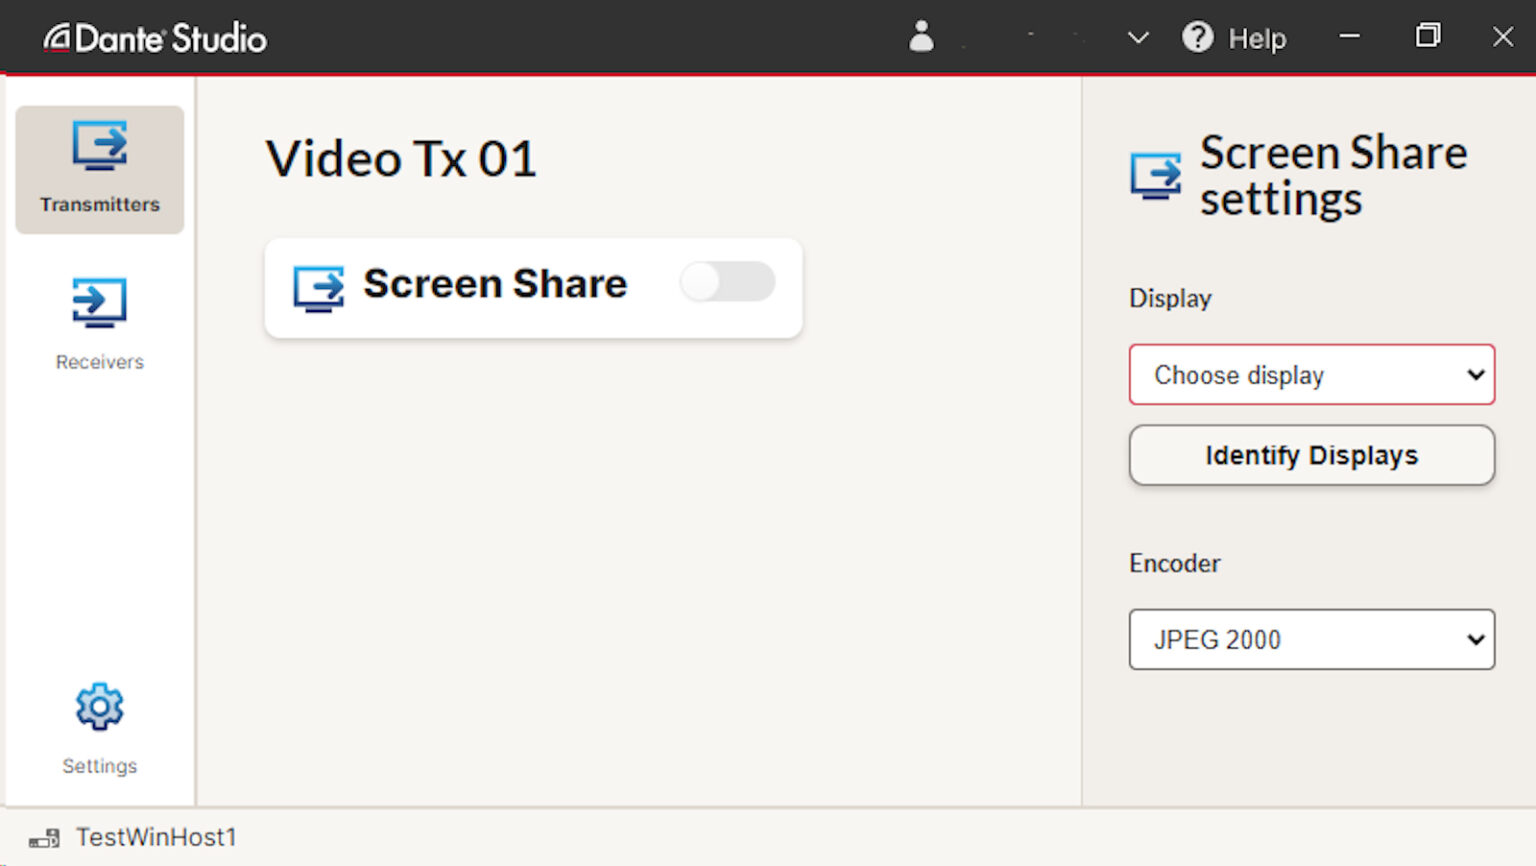Enable the Screen Share toggle switch
Screen dimensions: 1536x866
point(727,282)
